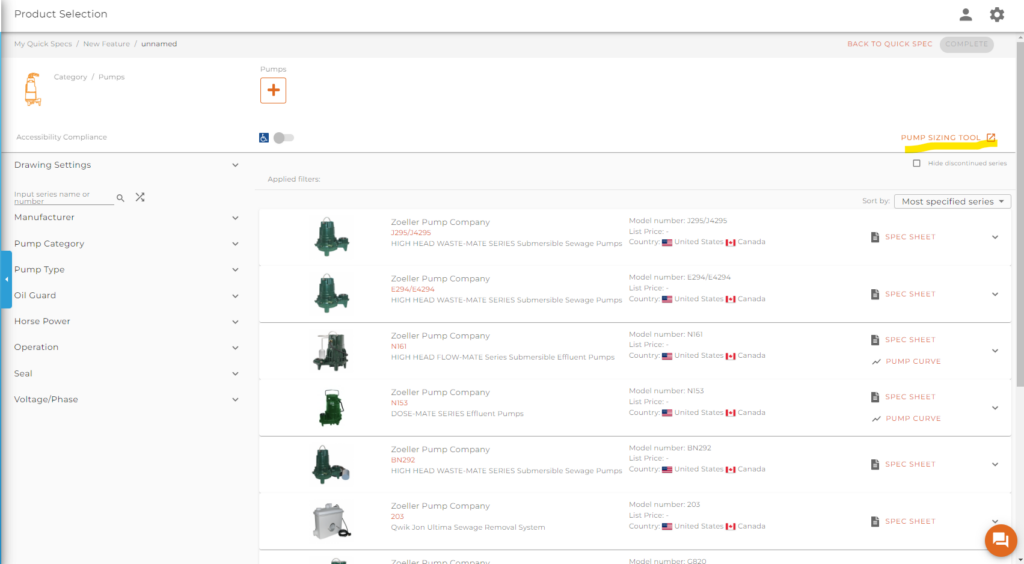Open the New Feature breadcrumb
Viewport: 1024px width, 564px height.
(106, 44)
